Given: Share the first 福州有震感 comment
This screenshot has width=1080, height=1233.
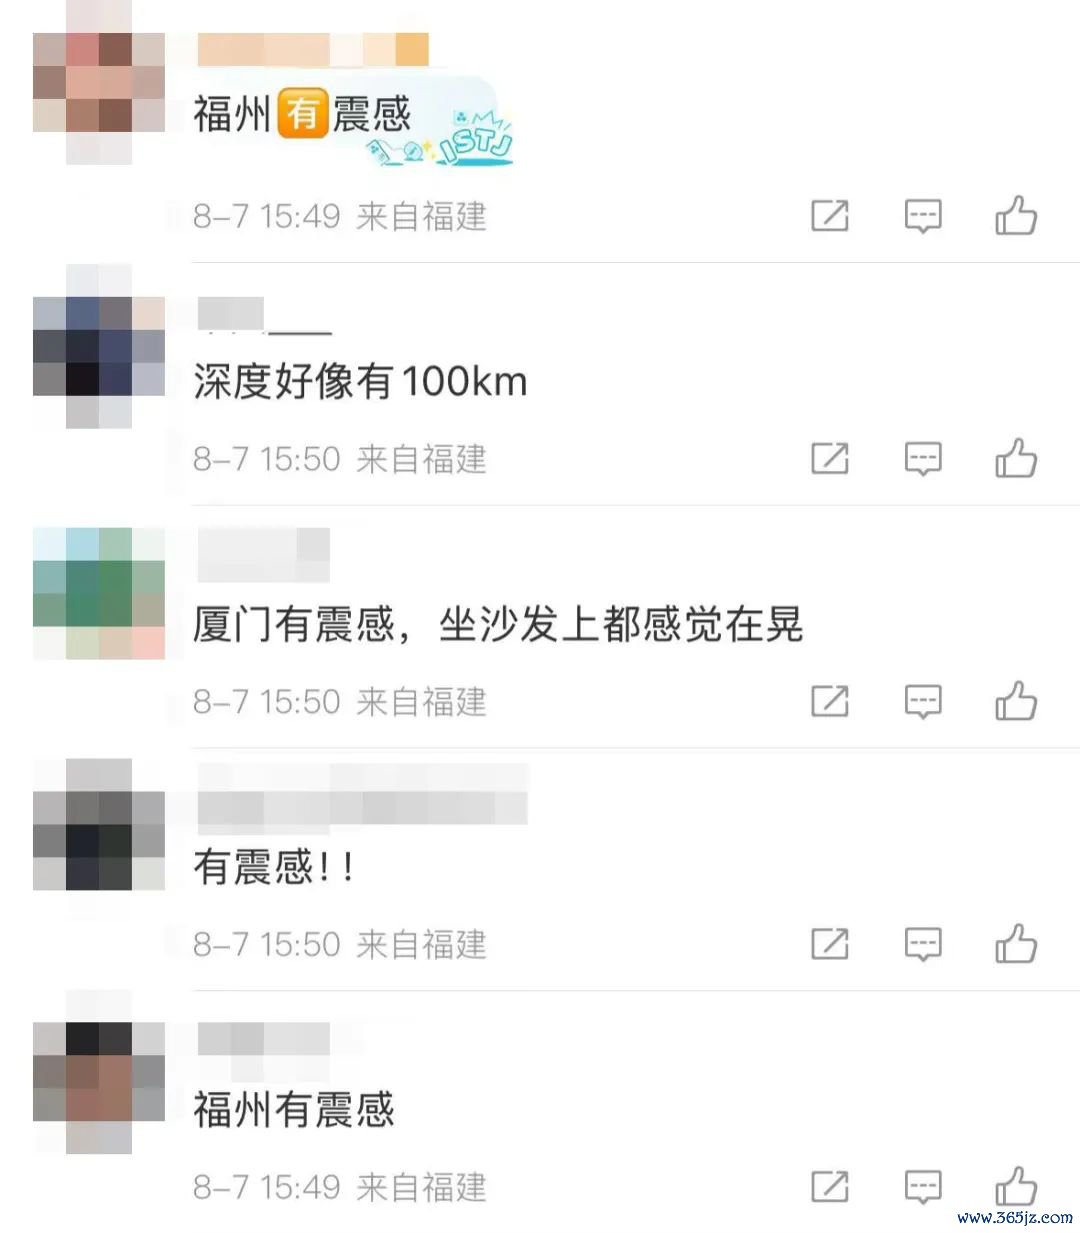Looking at the screenshot, I should (829, 216).
